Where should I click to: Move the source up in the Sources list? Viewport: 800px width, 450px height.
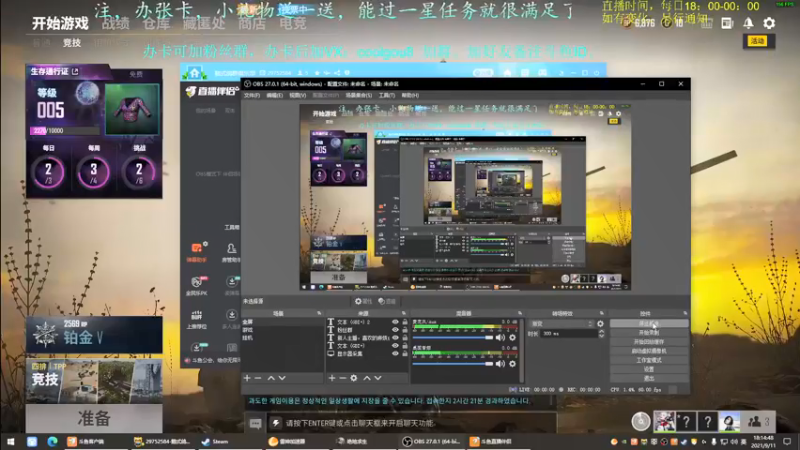point(367,378)
